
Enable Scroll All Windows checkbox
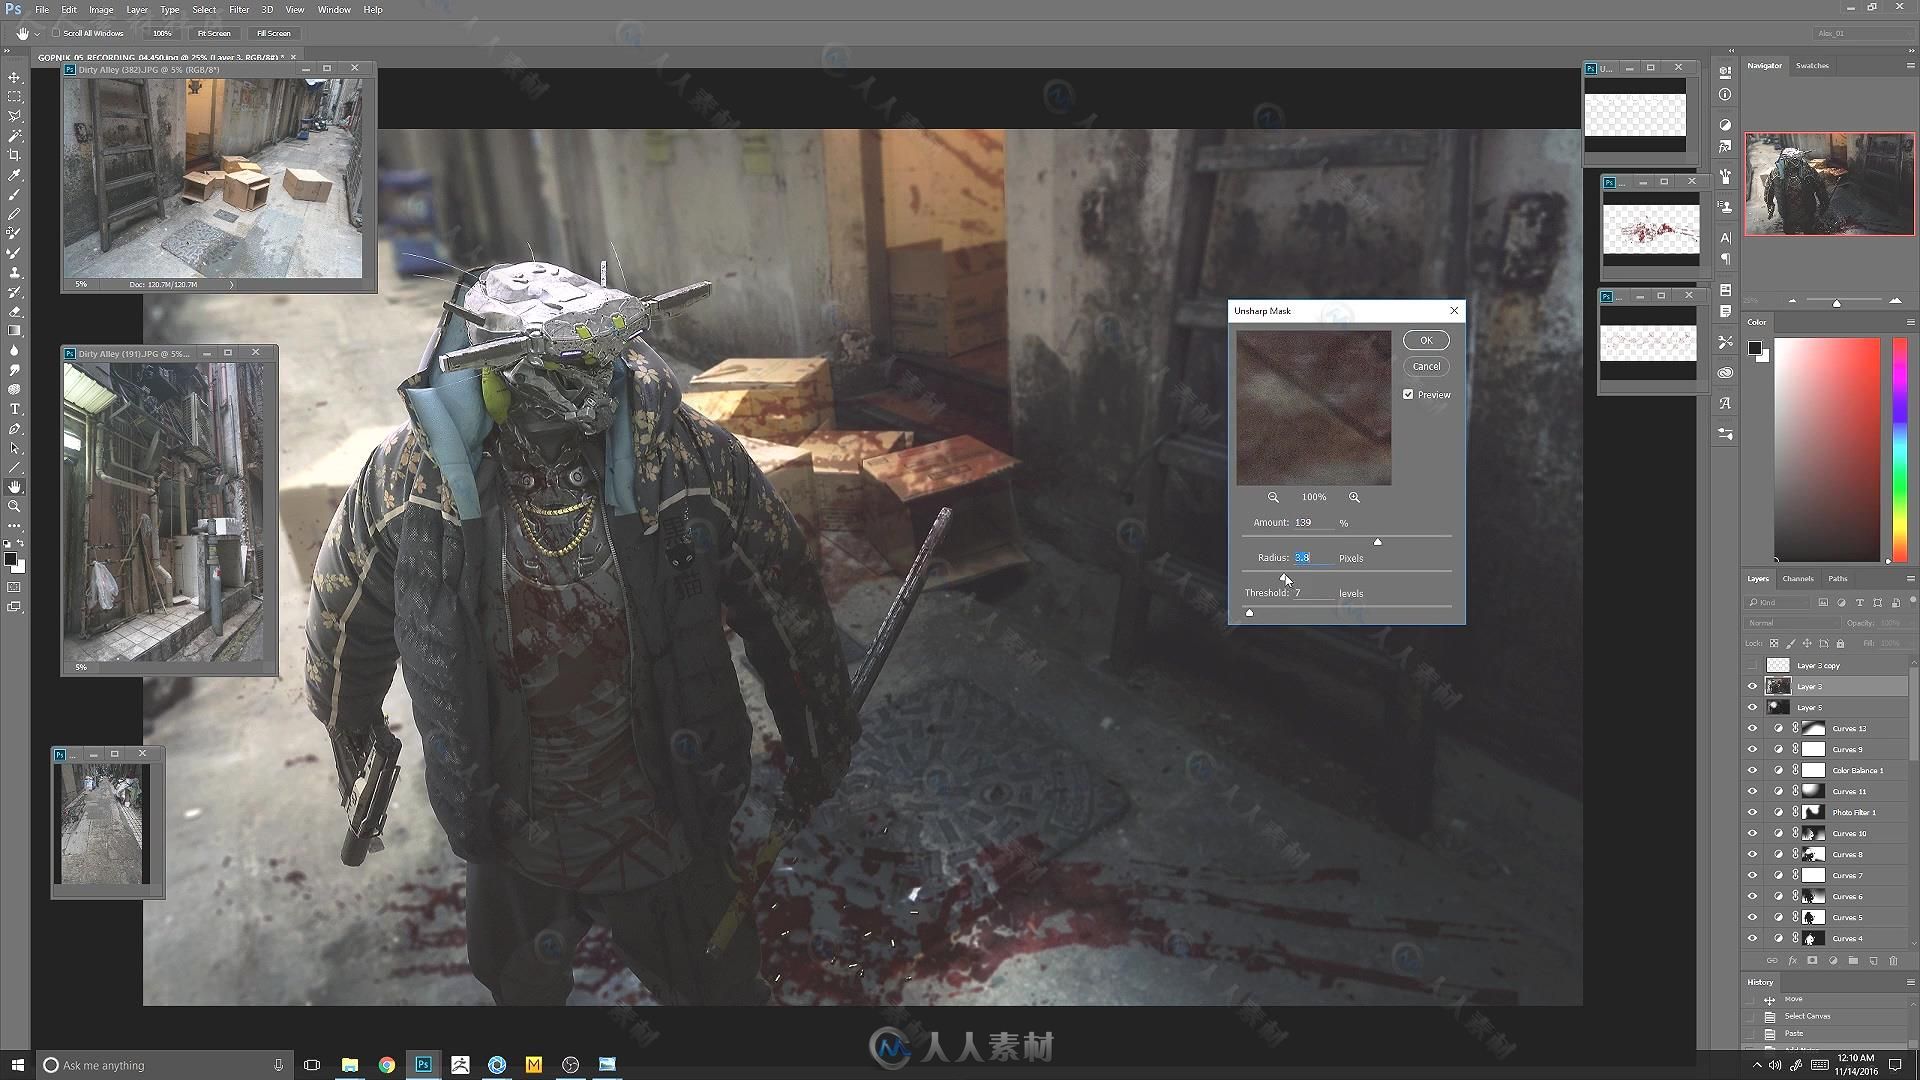[x=56, y=33]
